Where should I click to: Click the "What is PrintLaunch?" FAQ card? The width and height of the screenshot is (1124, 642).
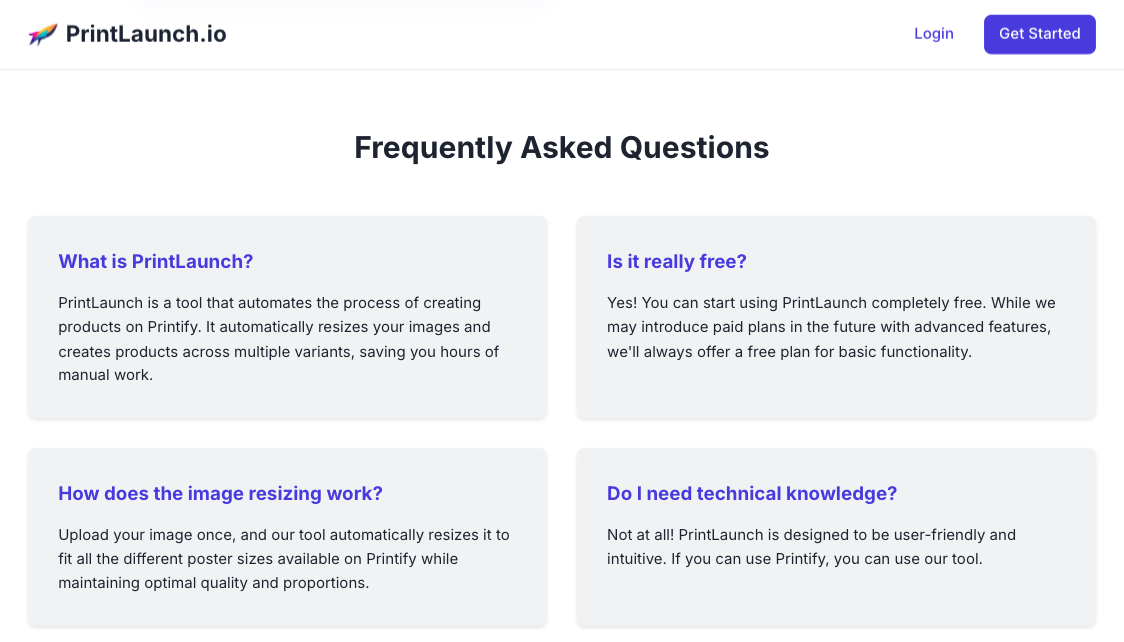287,317
